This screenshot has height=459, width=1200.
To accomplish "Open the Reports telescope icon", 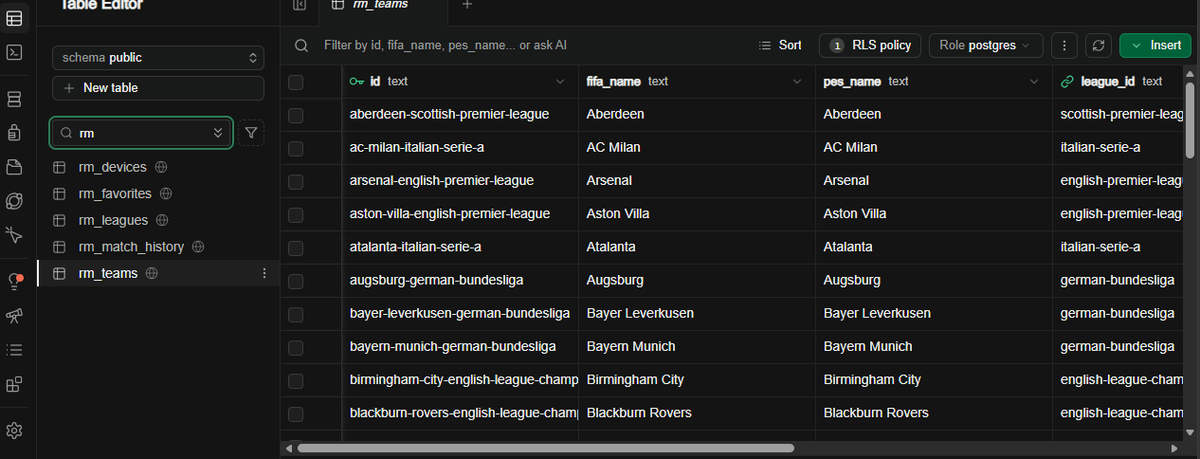I will coord(14,315).
